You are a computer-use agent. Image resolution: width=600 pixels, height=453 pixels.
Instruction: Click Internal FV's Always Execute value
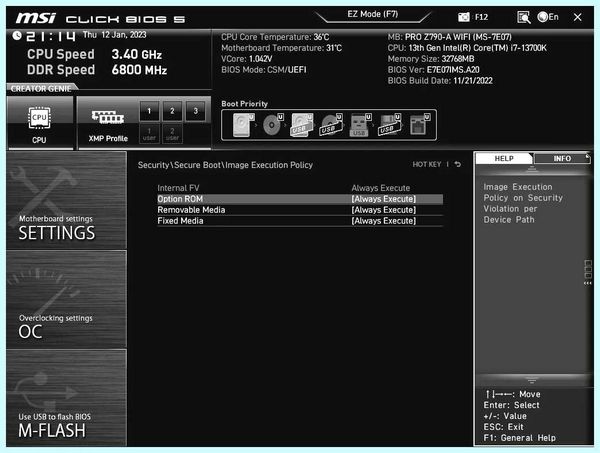tap(381, 188)
